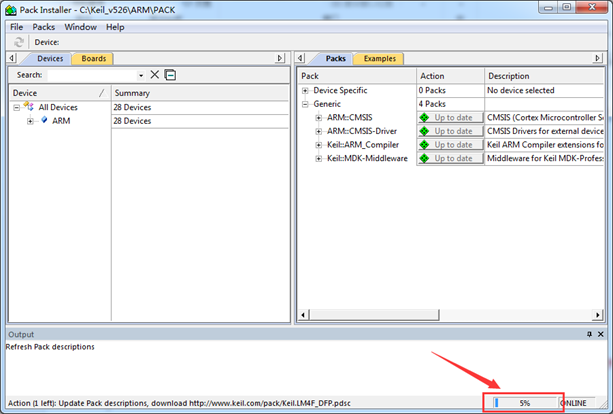613x414 pixels.
Task: Pin the Output panel
Action: [x=589, y=334]
